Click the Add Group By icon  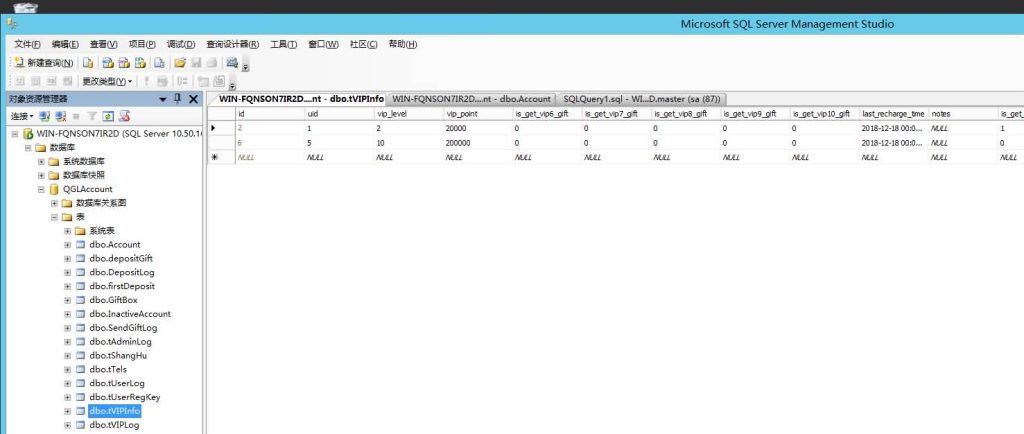(x=183, y=81)
